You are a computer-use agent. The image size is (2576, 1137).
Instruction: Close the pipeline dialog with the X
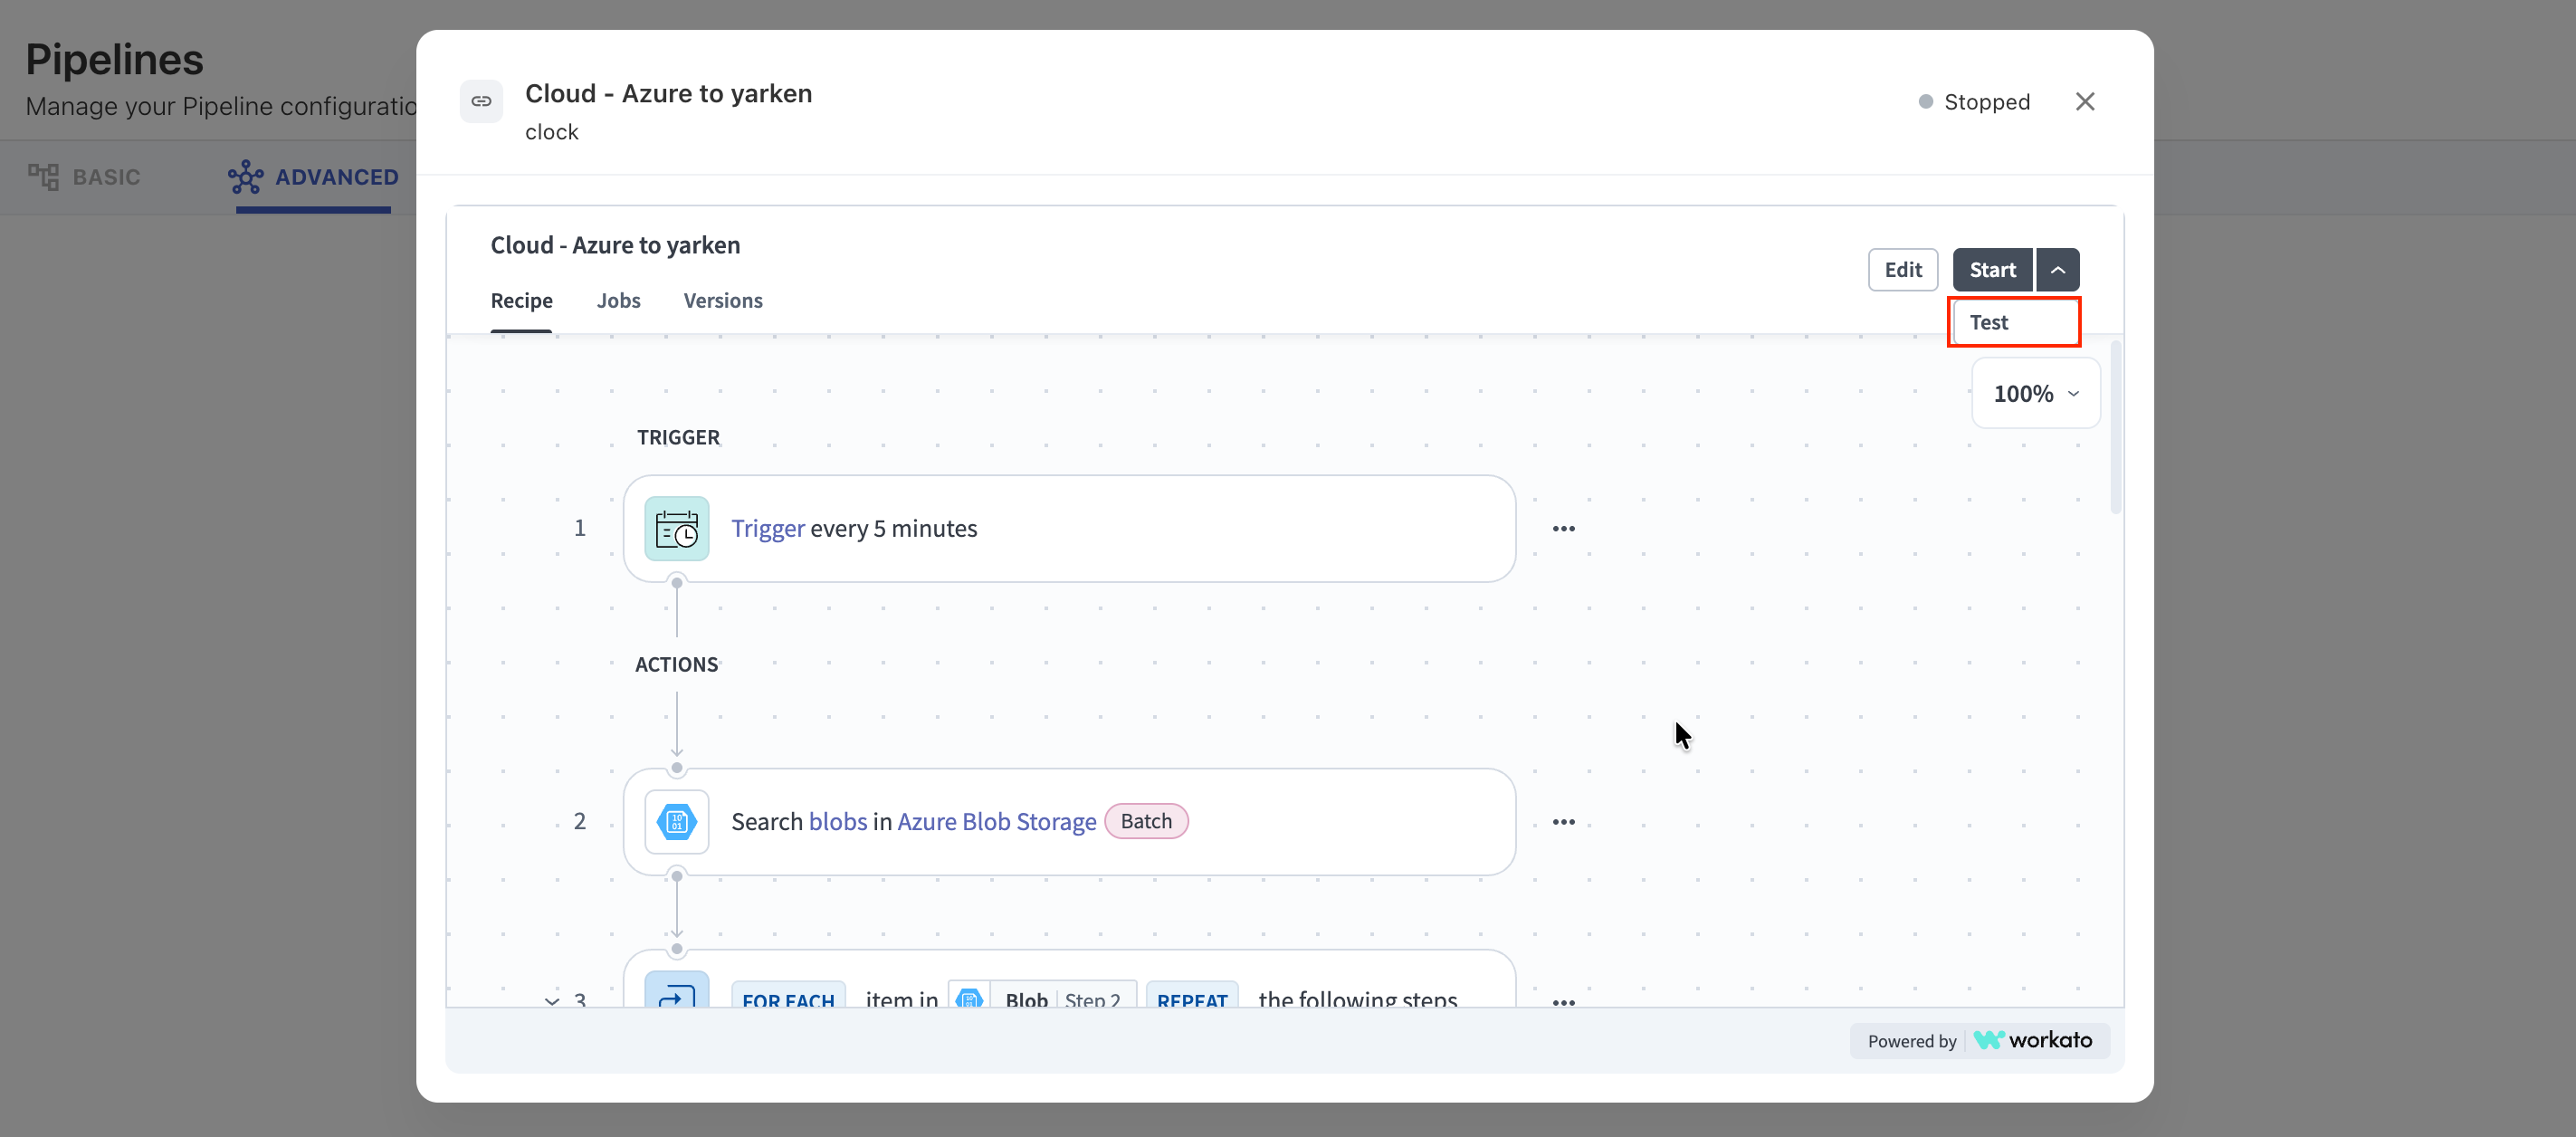coord(2085,102)
